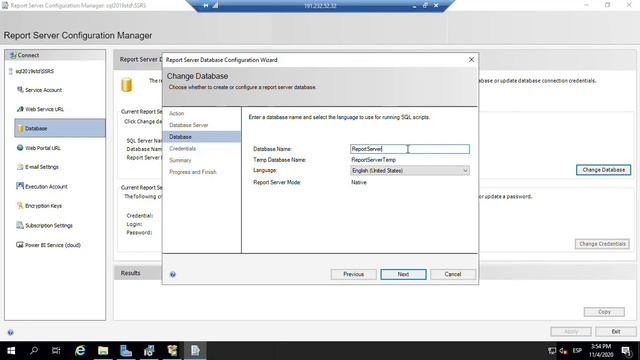Click the ESP language indicator
This screenshot has height=360, width=640.
pyautogui.click(x=577, y=351)
